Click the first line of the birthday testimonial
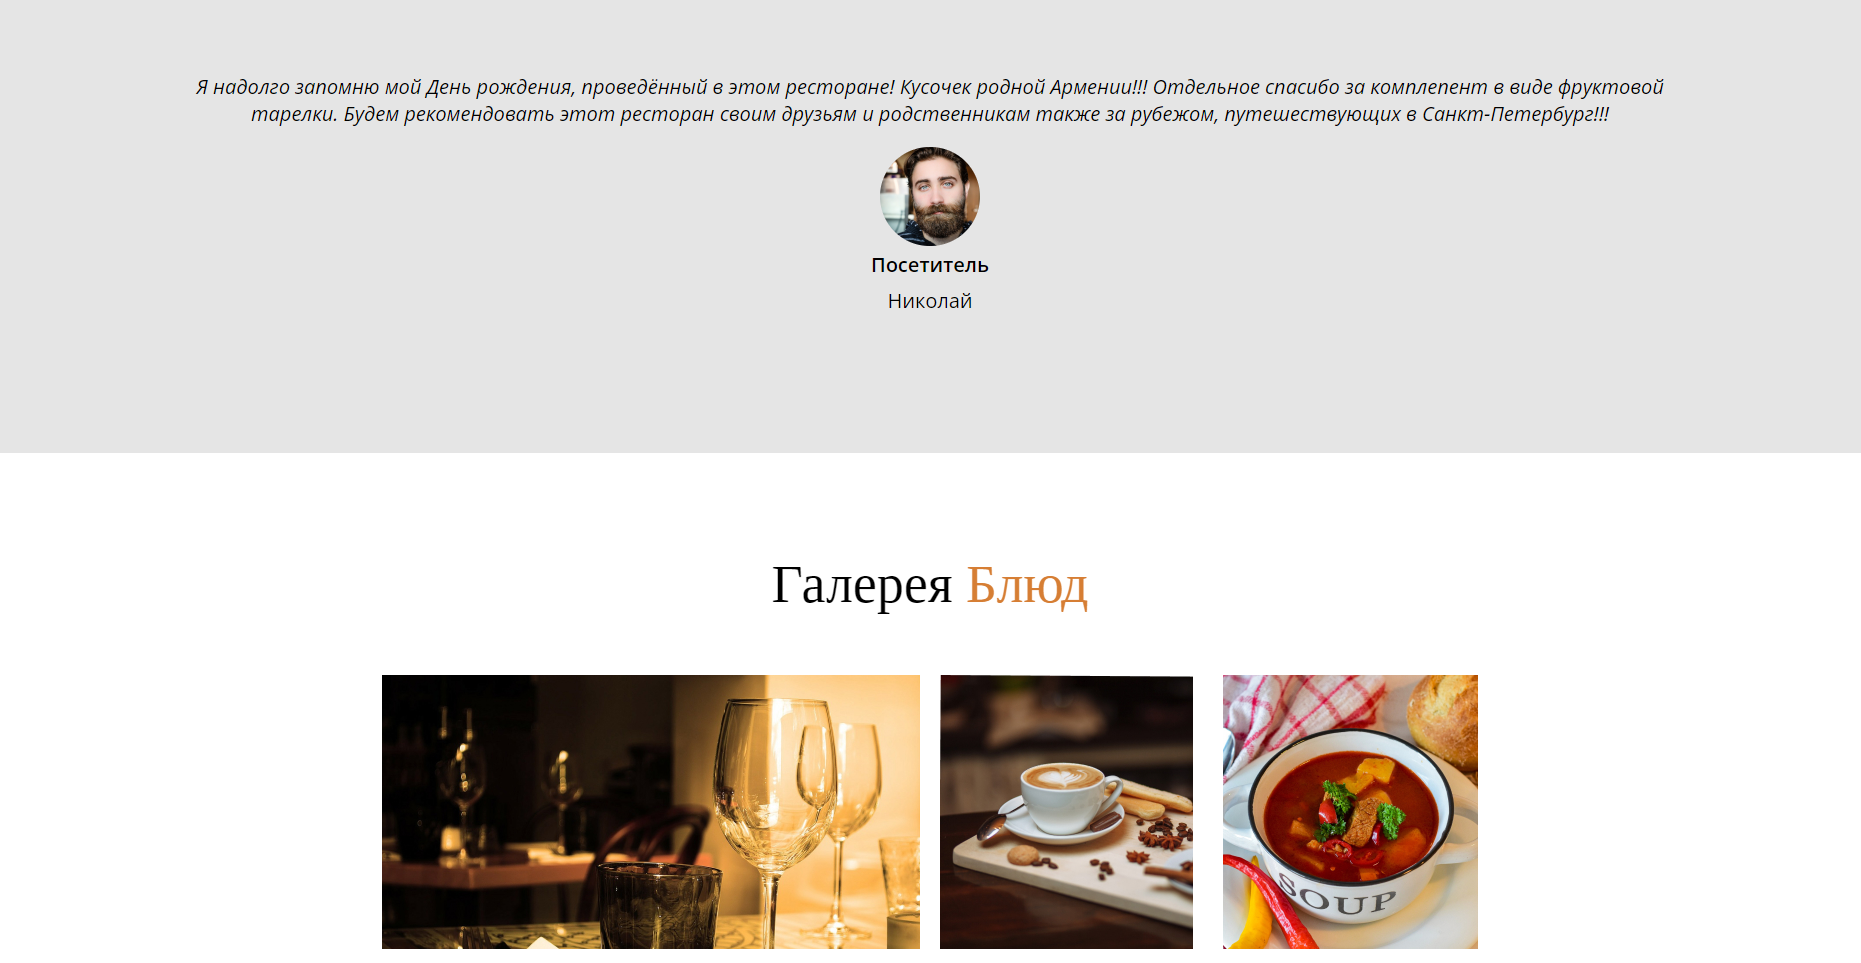Image resolution: width=1861 pixels, height=963 pixels. tap(930, 87)
